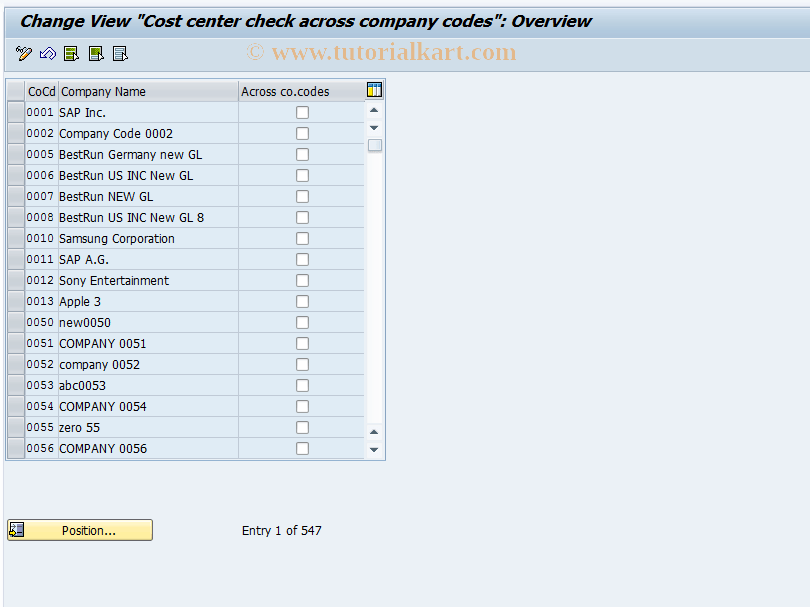The width and height of the screenshot is (810, 607).
Task: Click the Undo arrow icon
Action: [x=47, y=53]
